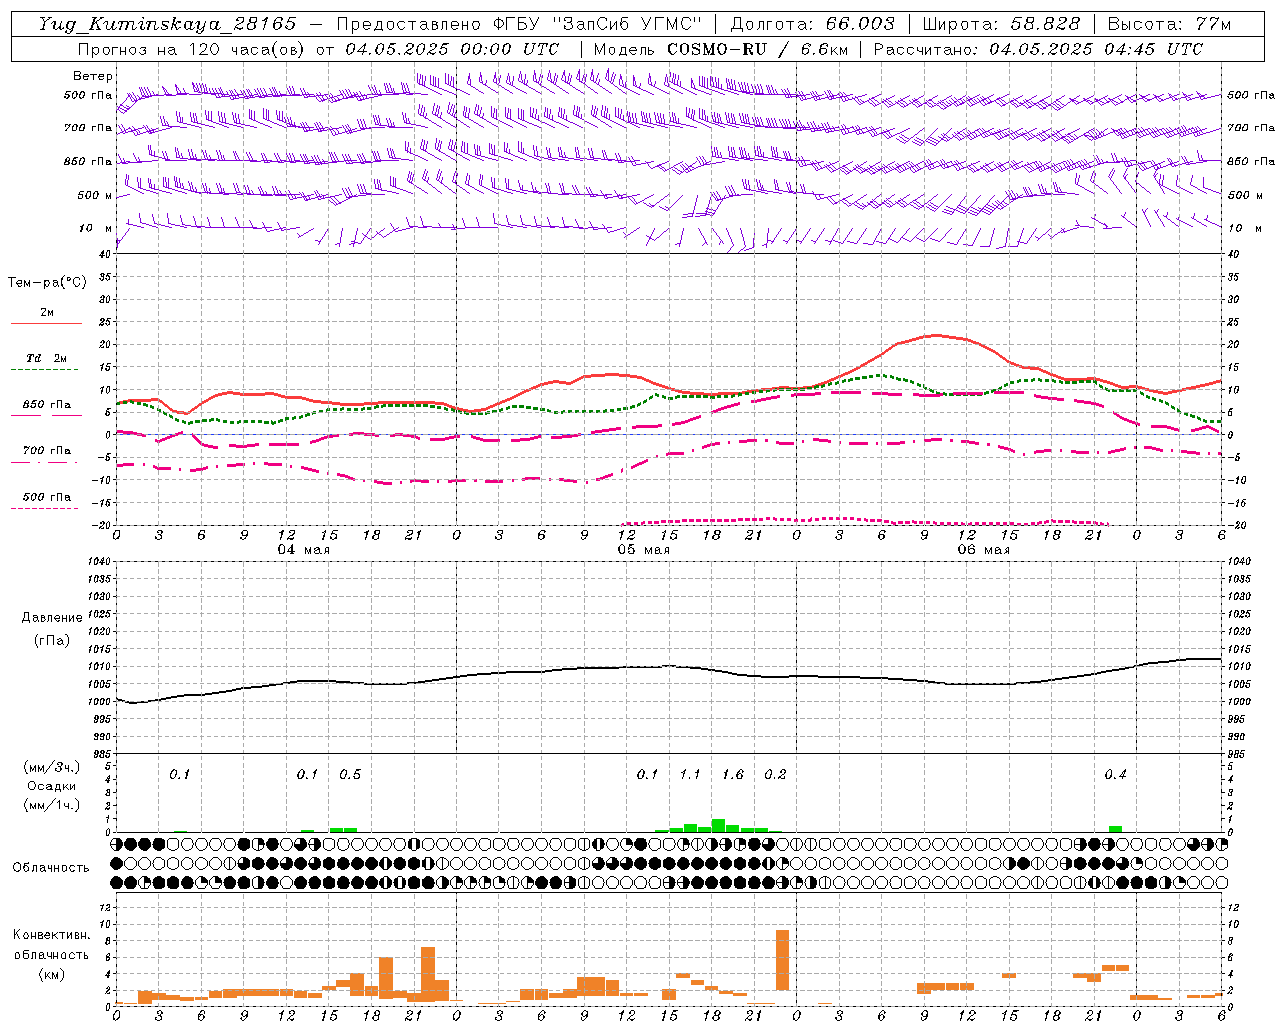This screenshot has width=1280, height=1024.
Task: Click the (гПа) pressure unit label
Action: point(52,640)
